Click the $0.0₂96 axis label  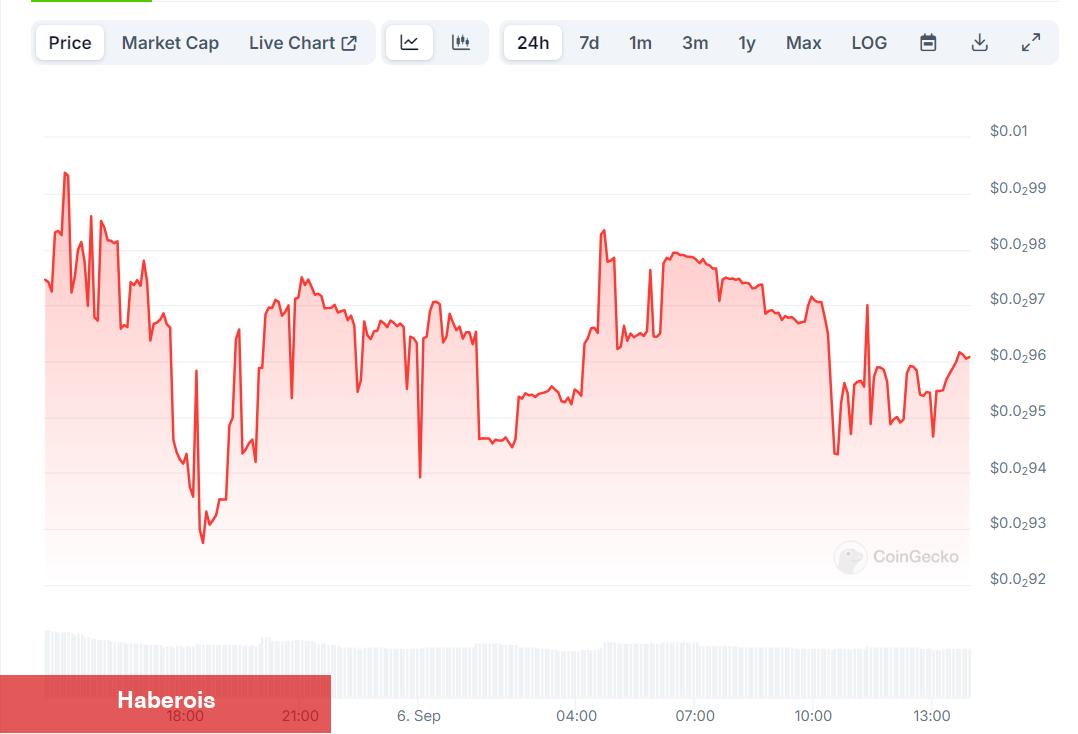1018,355
